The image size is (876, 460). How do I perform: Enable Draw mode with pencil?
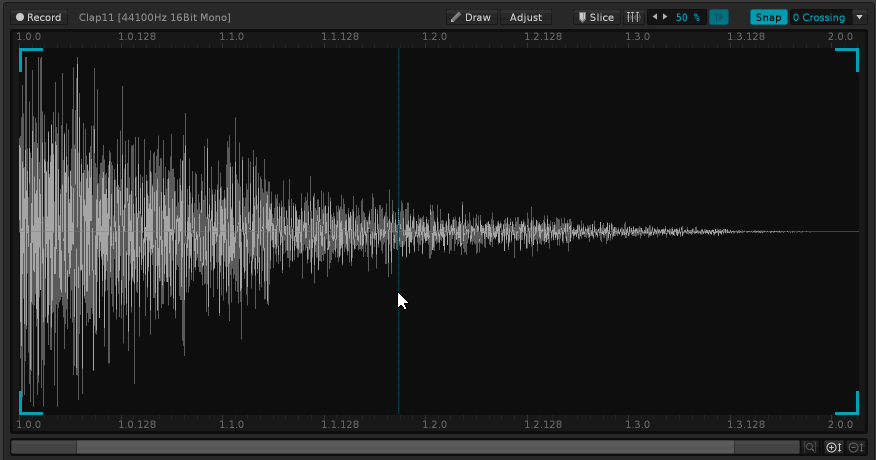point(470,17)
